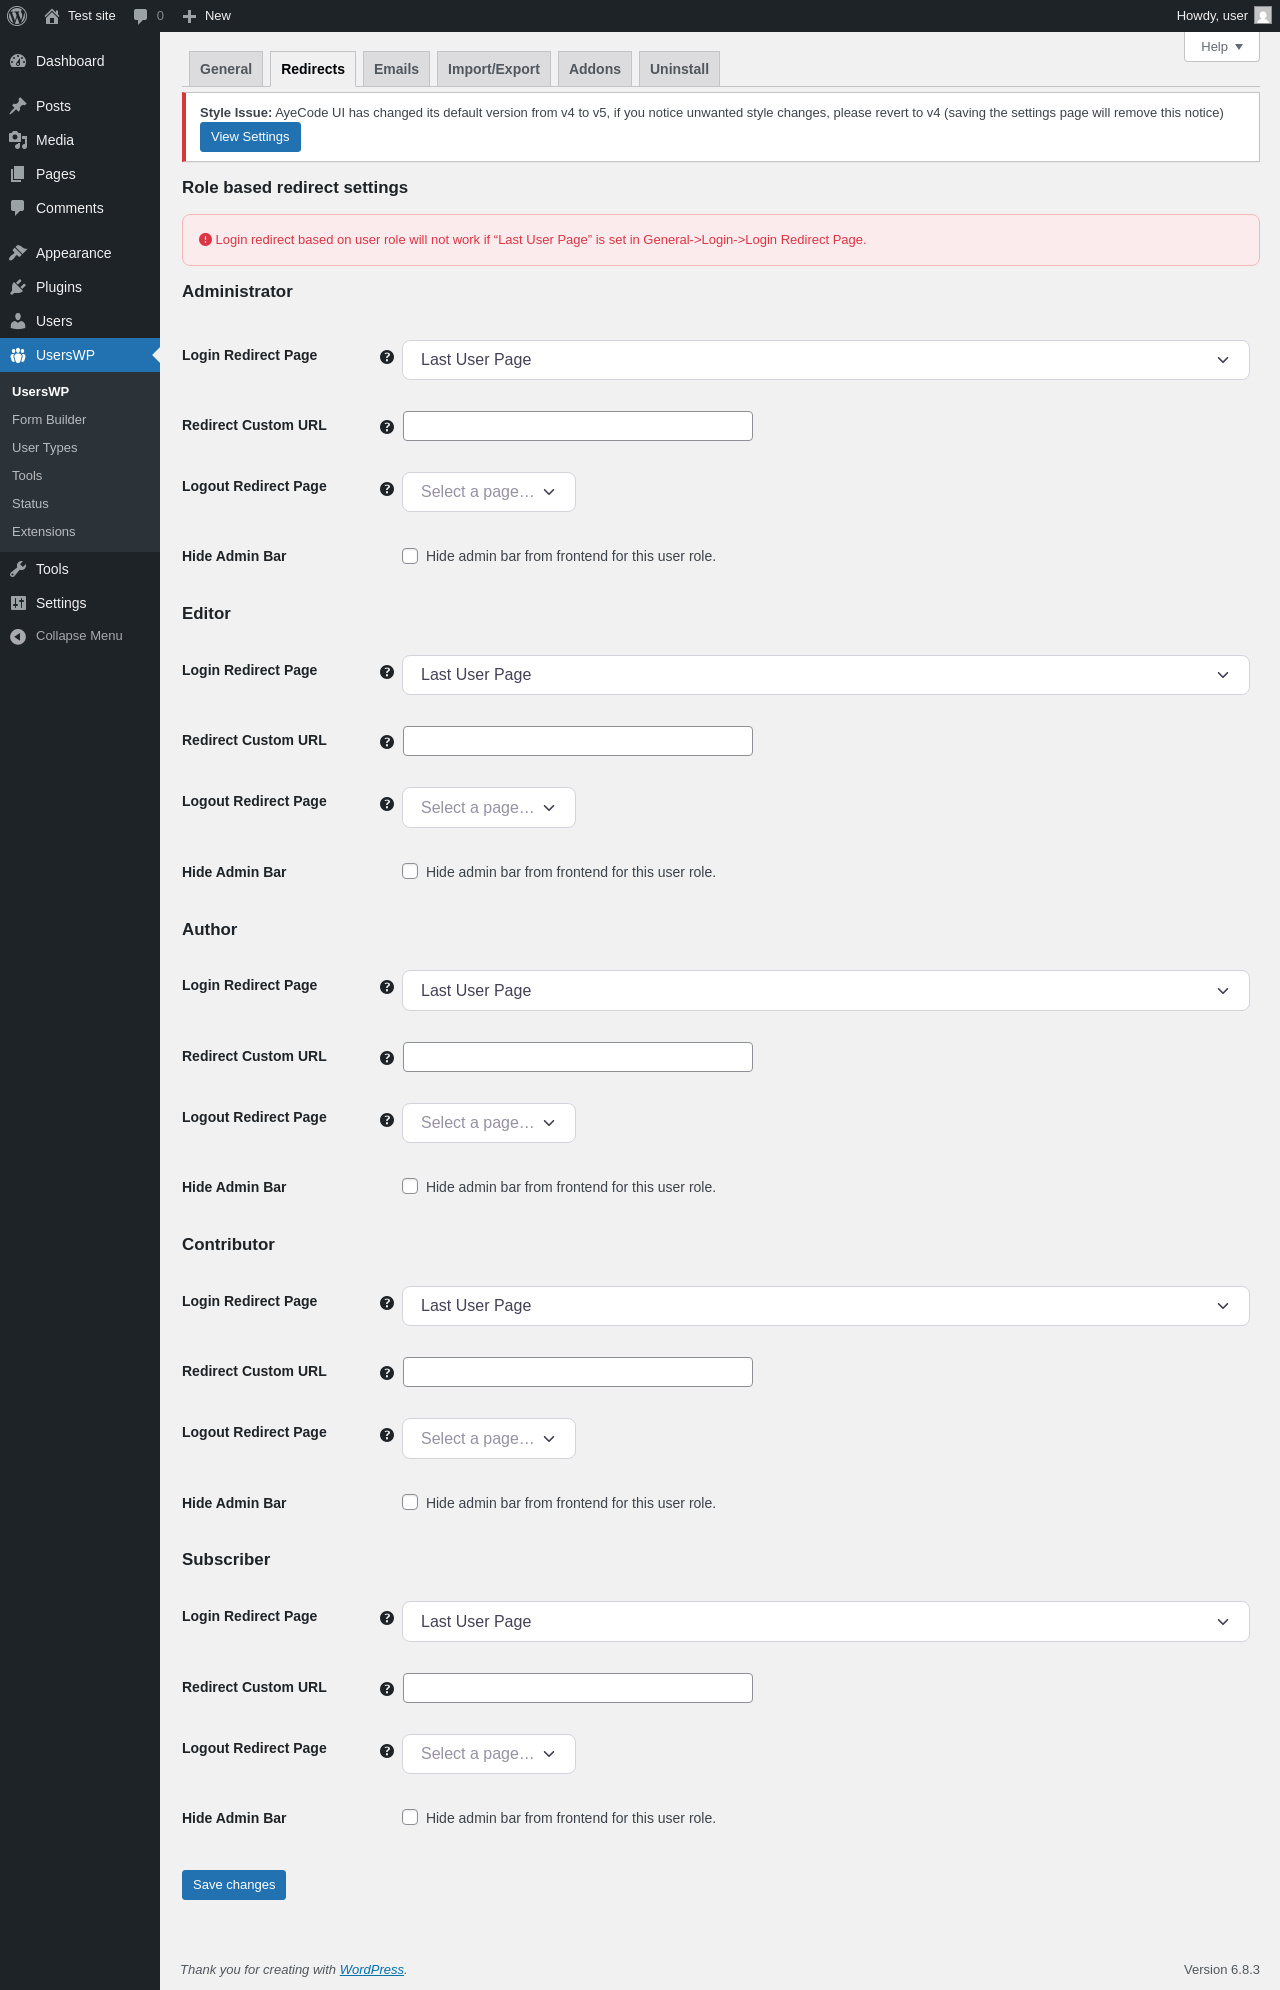Enable Hide Admin Bar for Administrator role
Image resolution: width=1280 pixels, height=1990 pixels.
click(410, 556)
